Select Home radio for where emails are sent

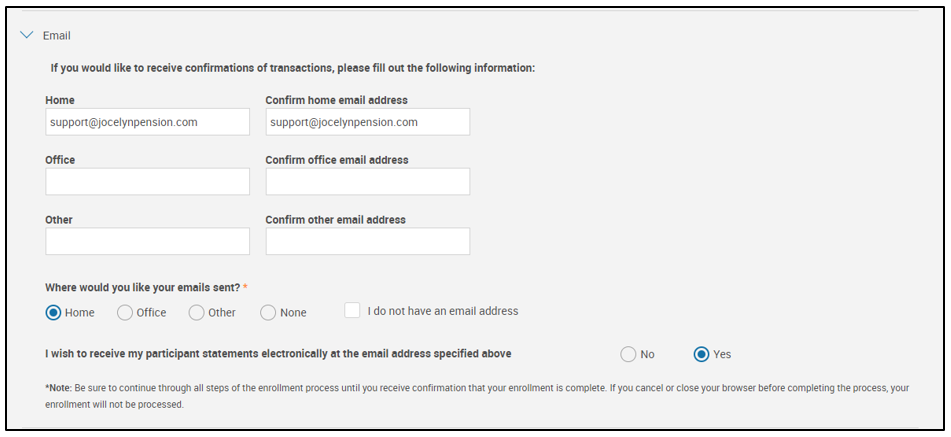[54, 312]
